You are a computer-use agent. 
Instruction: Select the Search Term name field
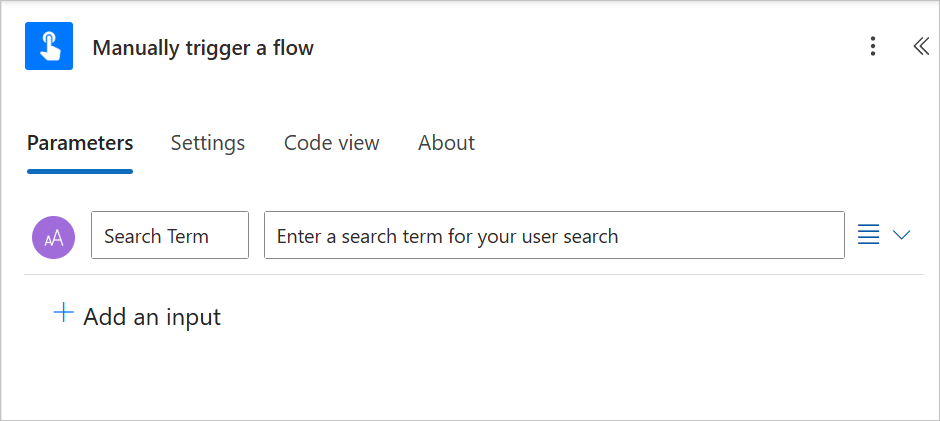click(x=170, y=235)
